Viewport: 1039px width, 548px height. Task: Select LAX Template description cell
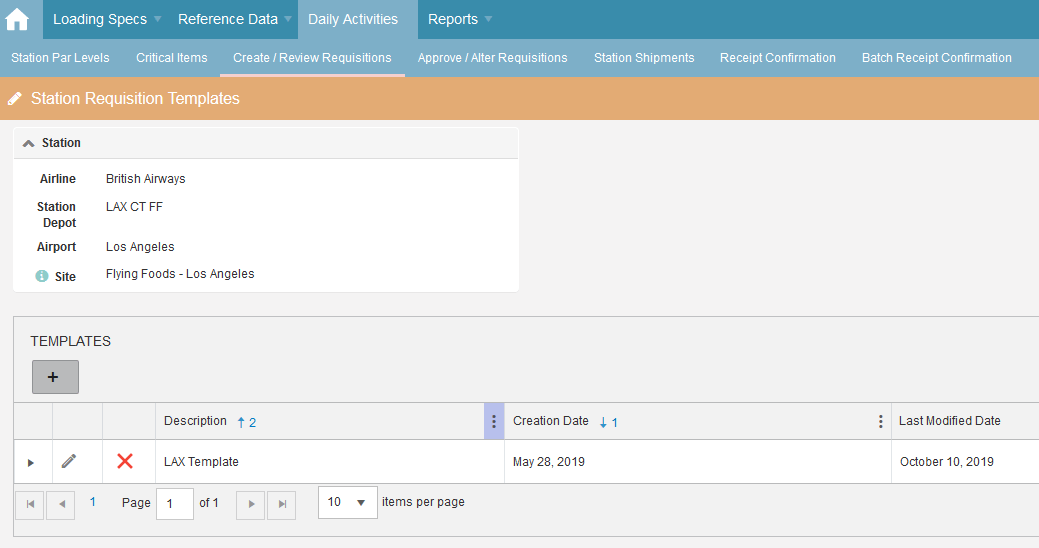point(330,462)
